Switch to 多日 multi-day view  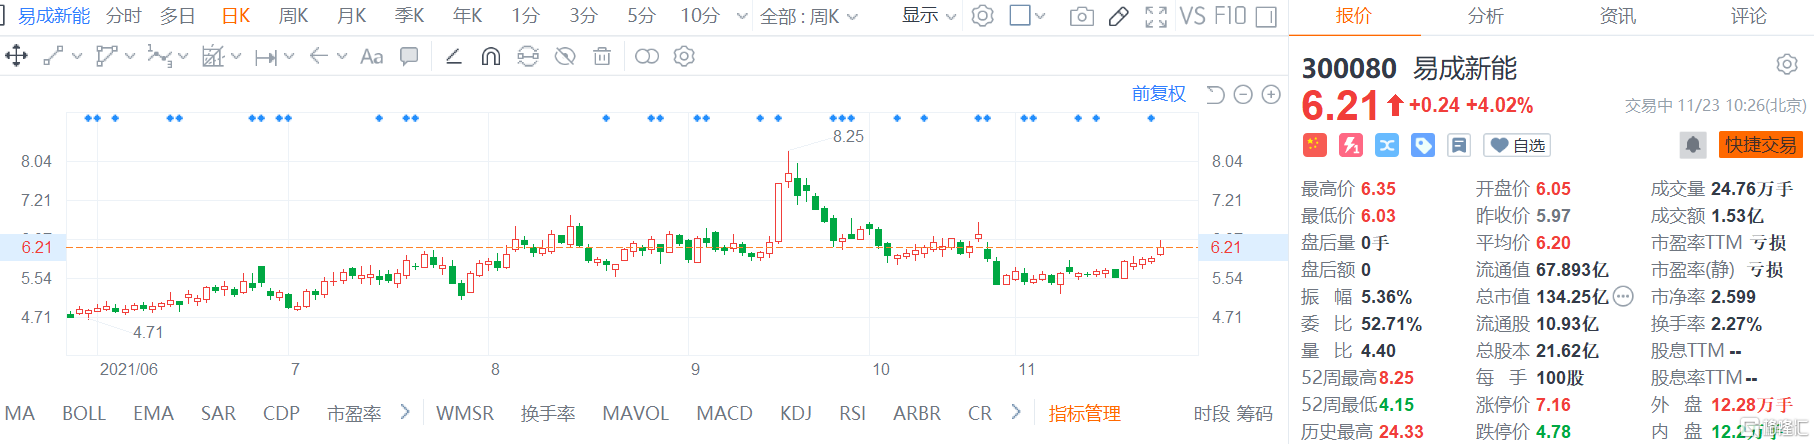pyautogui.click(x=178, y=16)
